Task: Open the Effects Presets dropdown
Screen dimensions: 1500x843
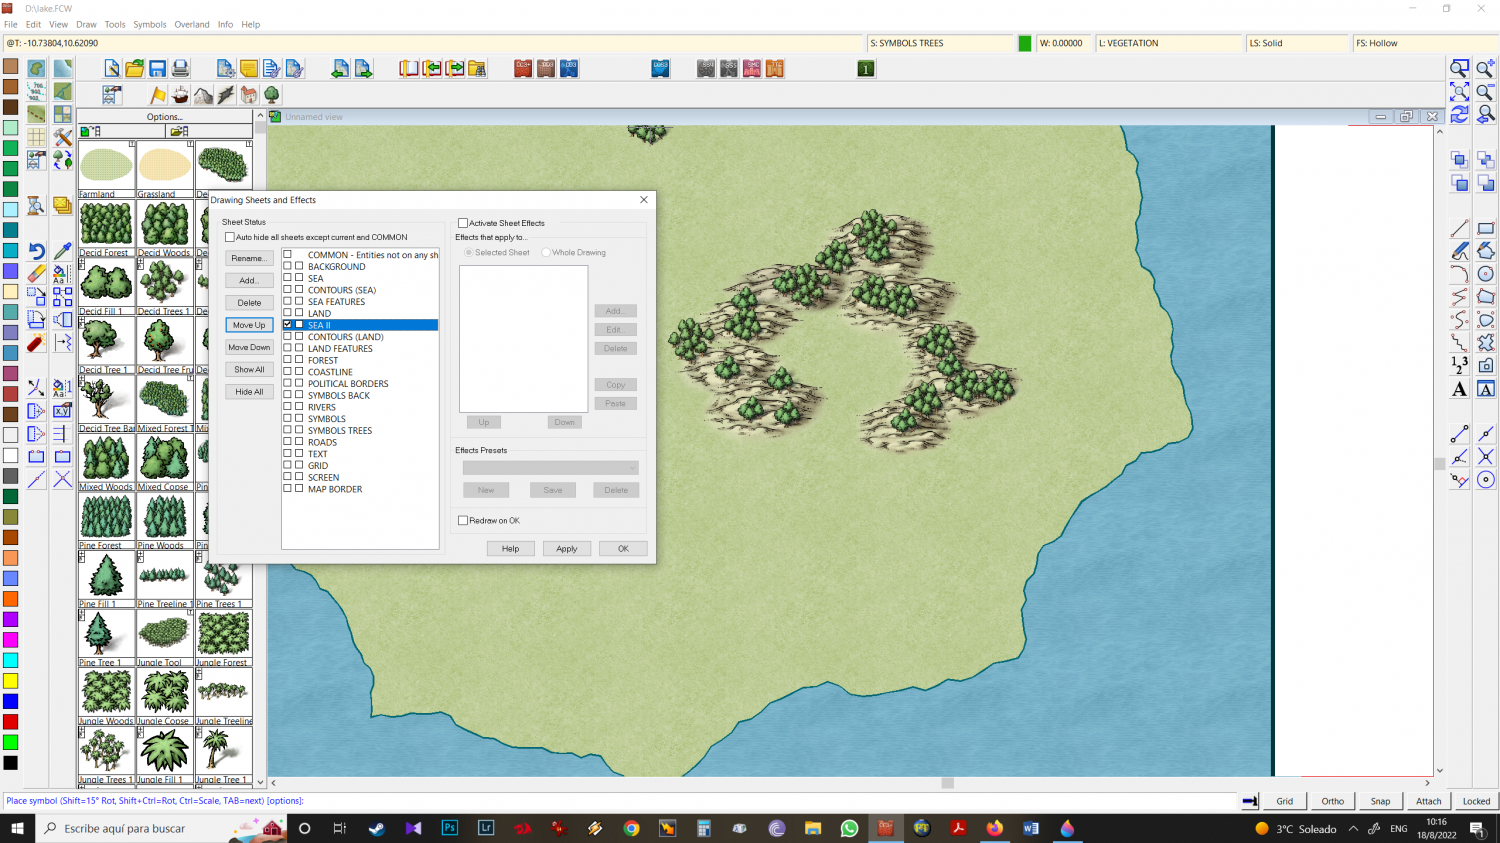Action: click(x=550, y=467)
